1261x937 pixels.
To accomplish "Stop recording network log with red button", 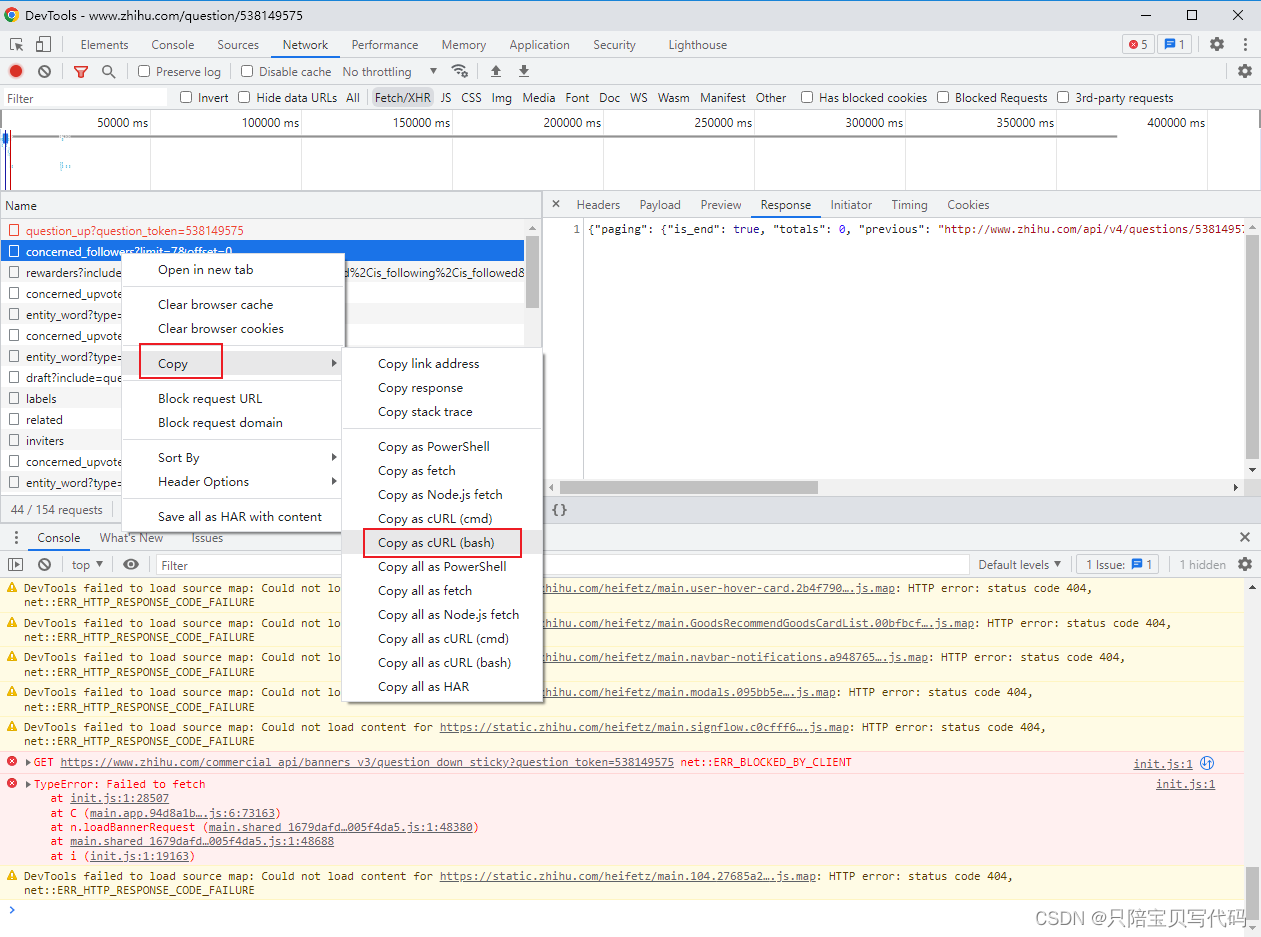I will point(16,71).
